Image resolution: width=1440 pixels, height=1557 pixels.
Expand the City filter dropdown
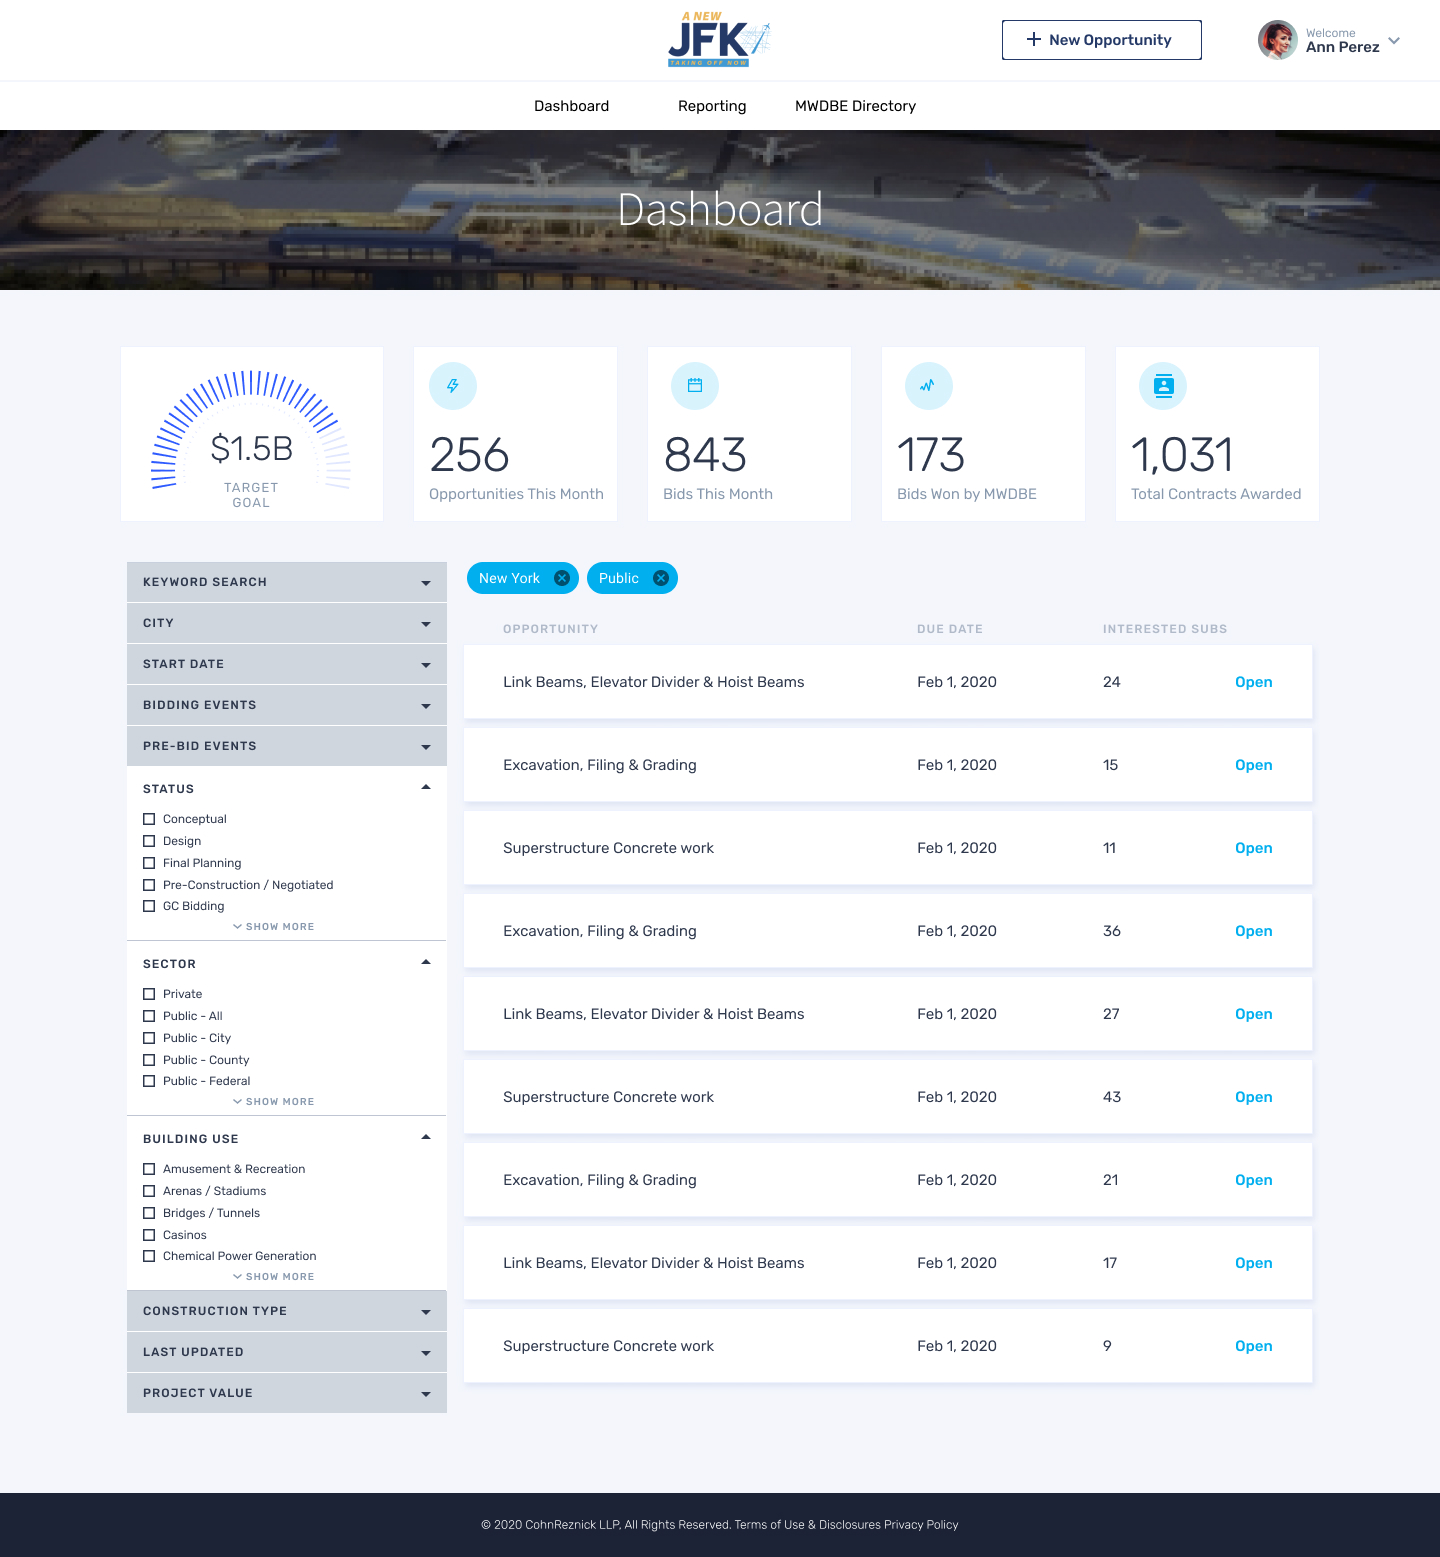(287, 623)
